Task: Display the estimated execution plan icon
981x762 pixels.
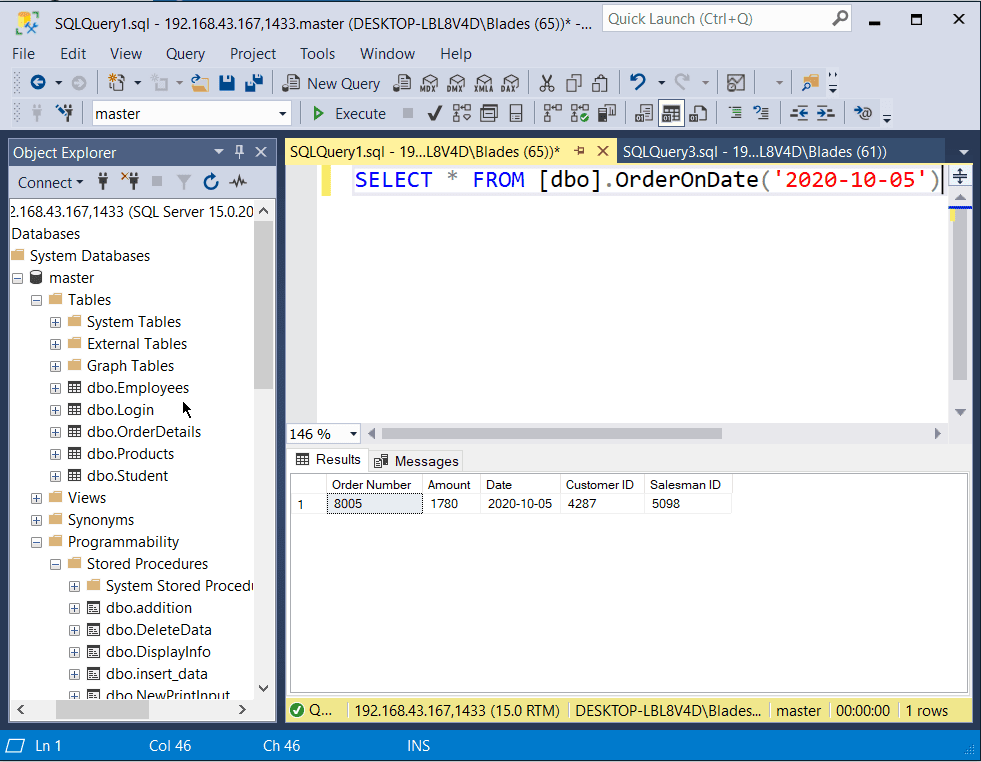Action: pyautogui.click(x=462, y=113)
